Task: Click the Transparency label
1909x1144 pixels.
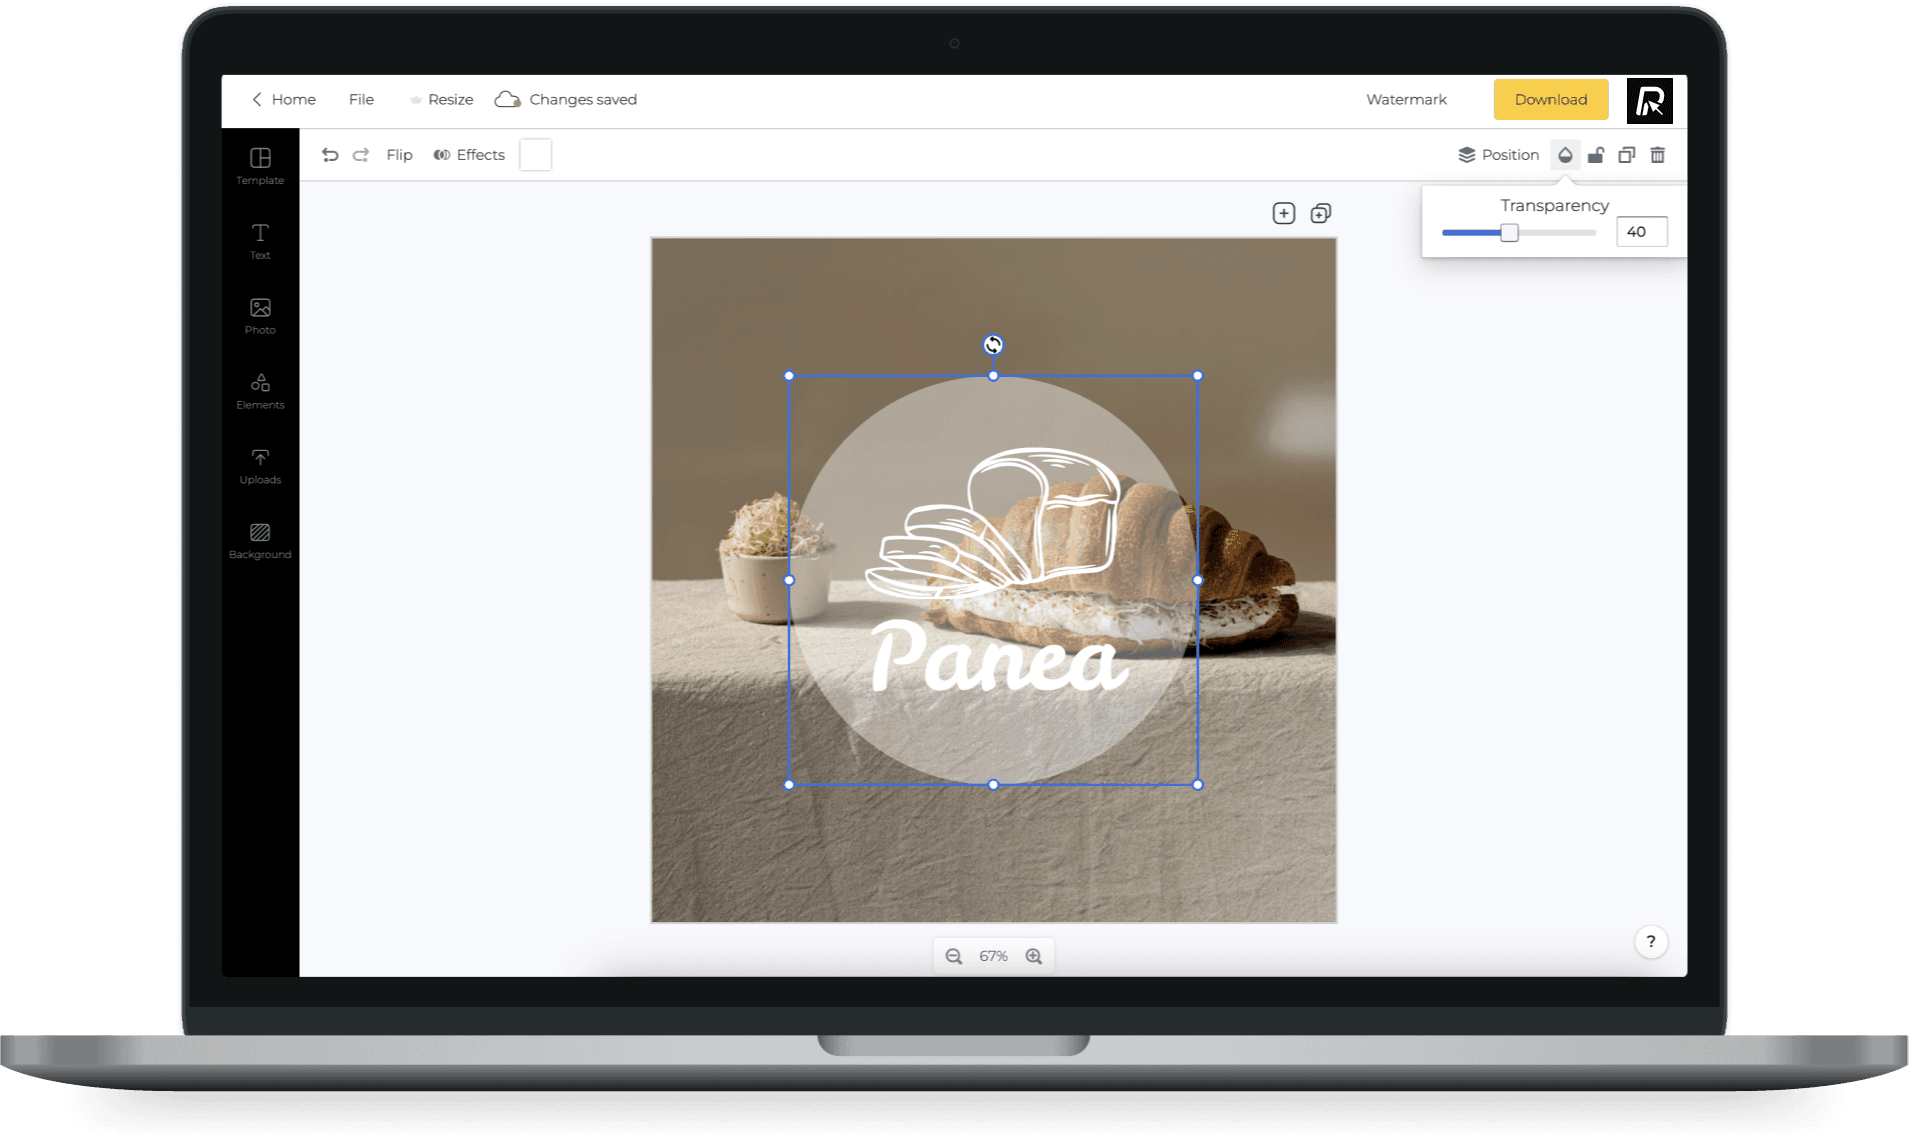Action: pos(1554,205)
